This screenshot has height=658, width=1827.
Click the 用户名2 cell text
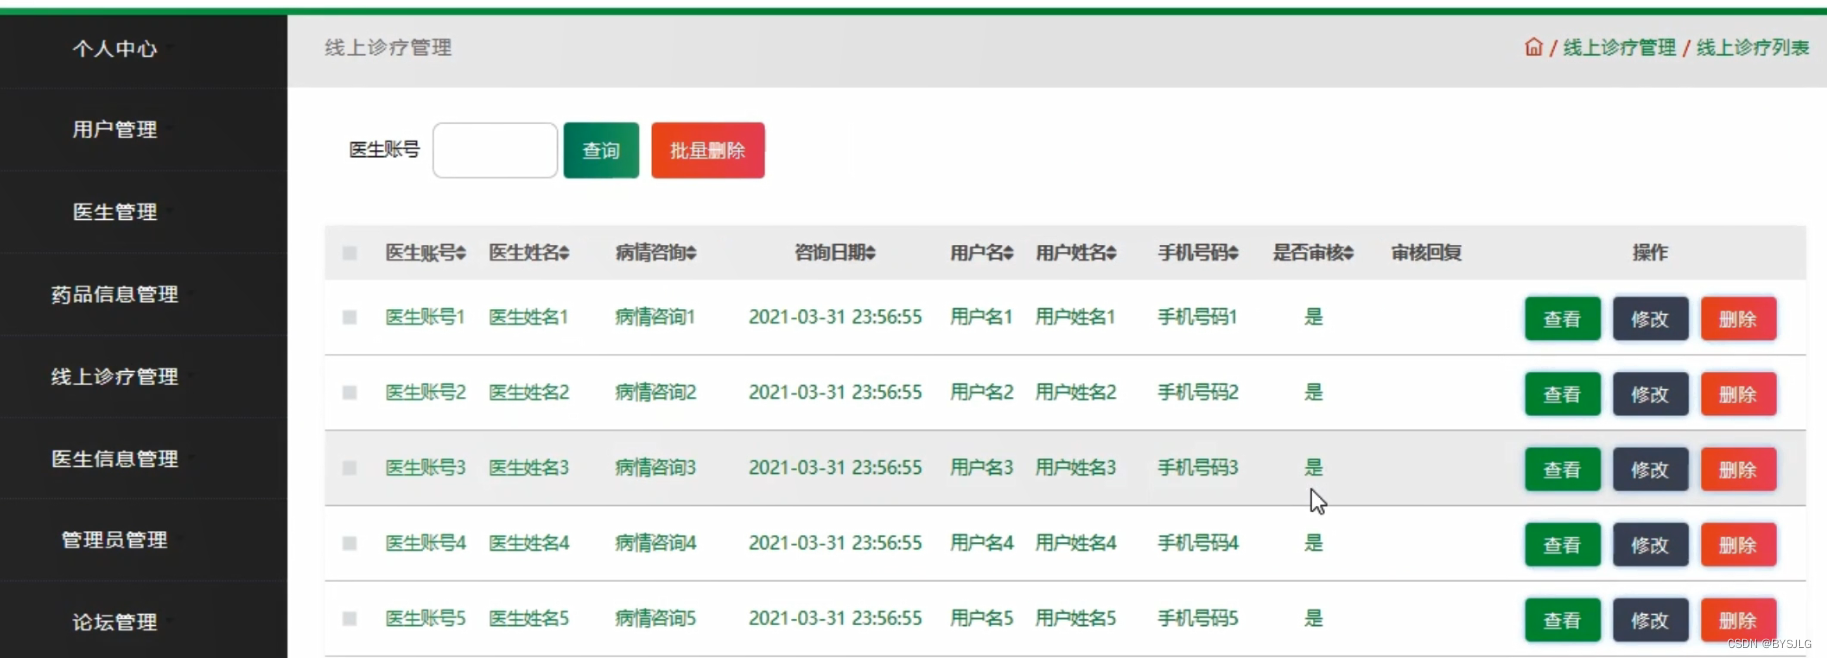click(982, 392)
